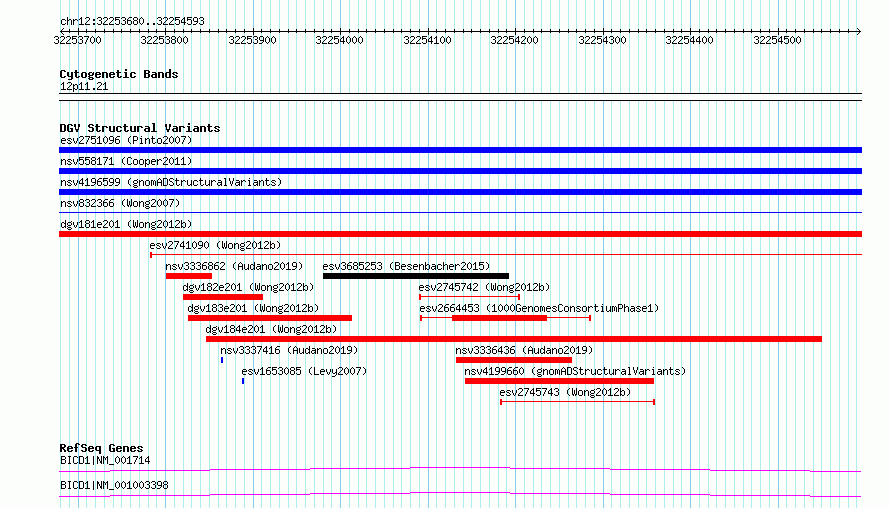Select dgv183e201 (Wong2012b) label
The height and width of the screenshot is (508, 890).
(253, 308)
